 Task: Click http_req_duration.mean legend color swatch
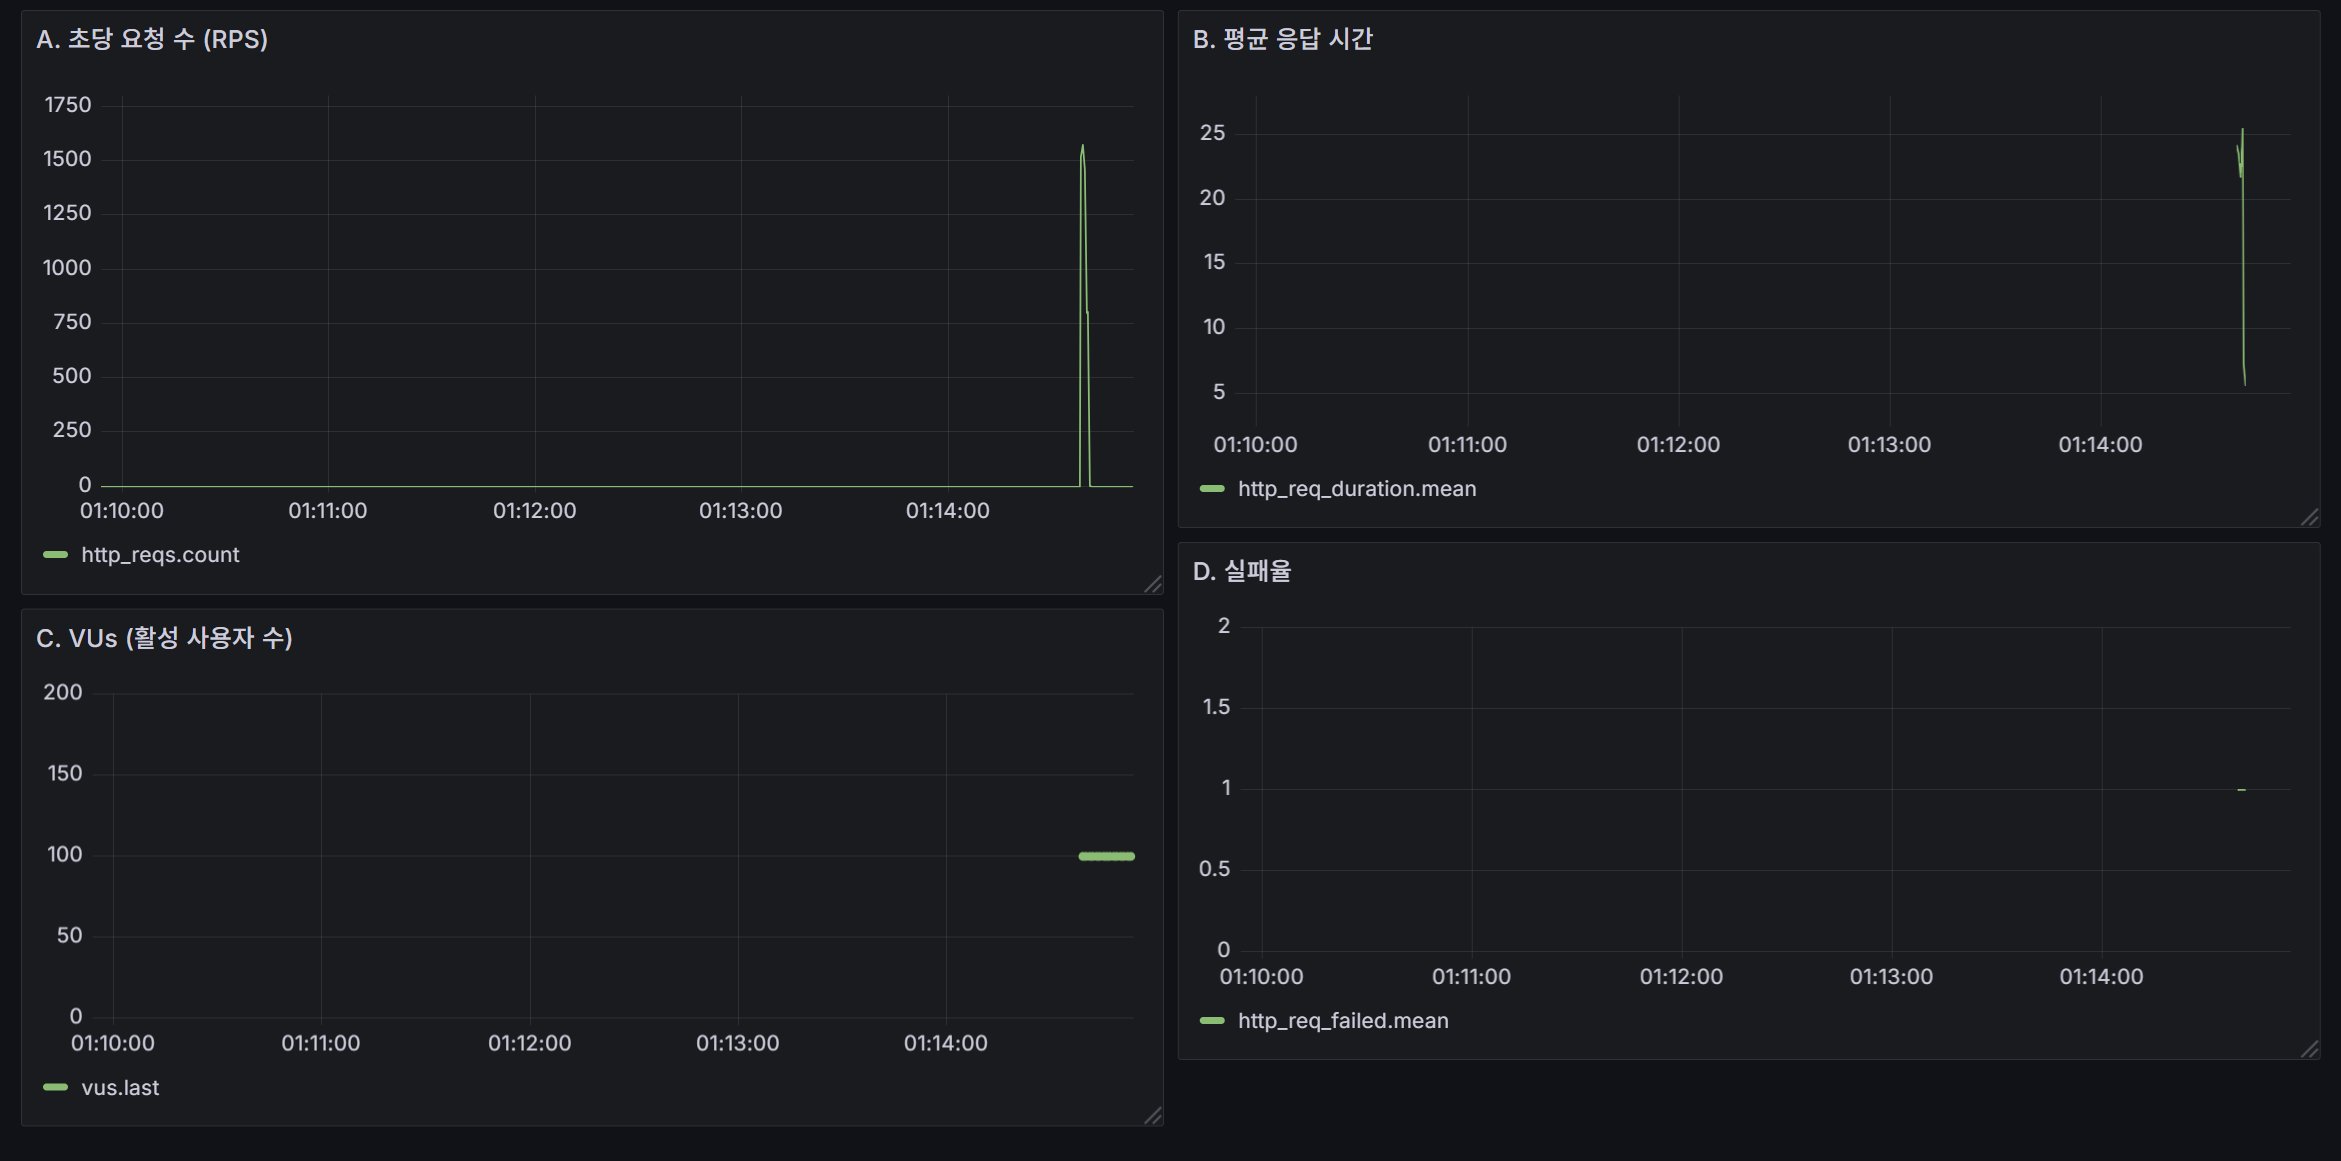tap(1212, 488)
